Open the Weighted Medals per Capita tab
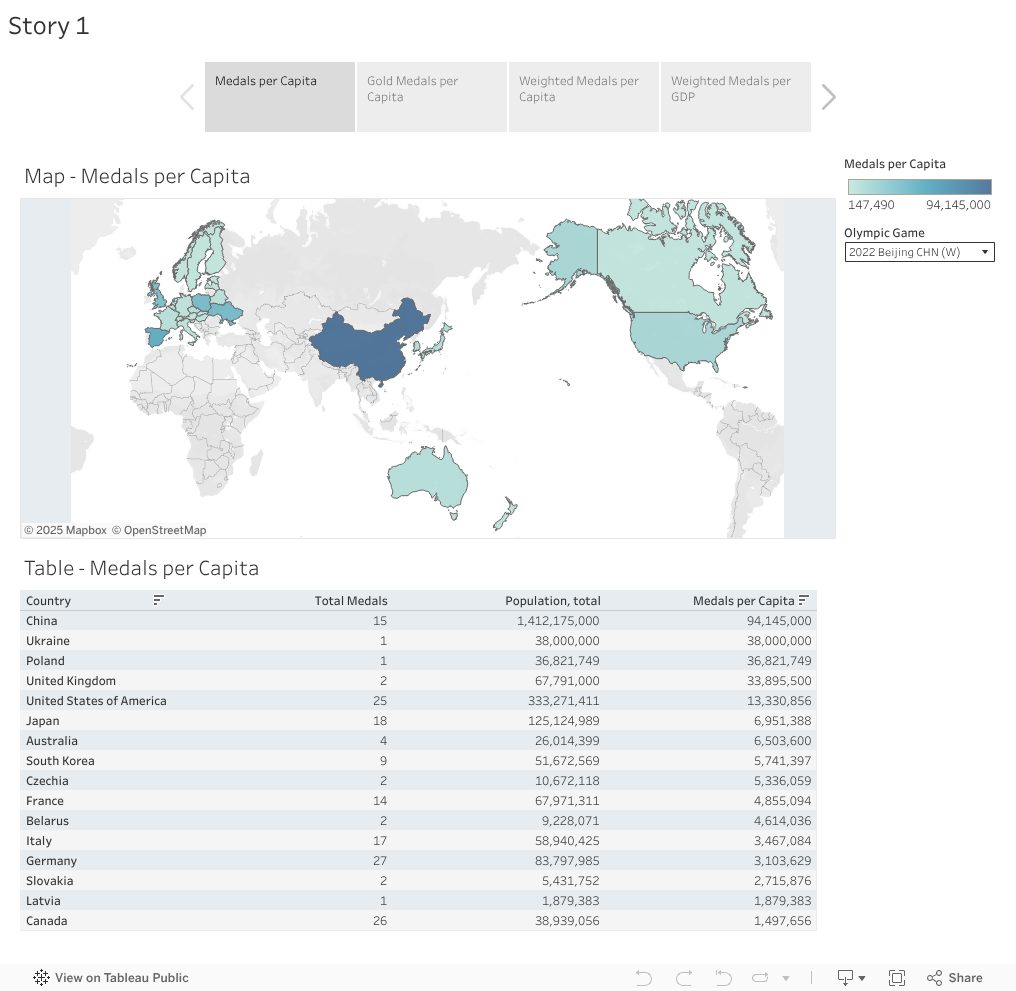Image resolution: width=1016 pixels, height=991 pixels. tap(584, 97)
